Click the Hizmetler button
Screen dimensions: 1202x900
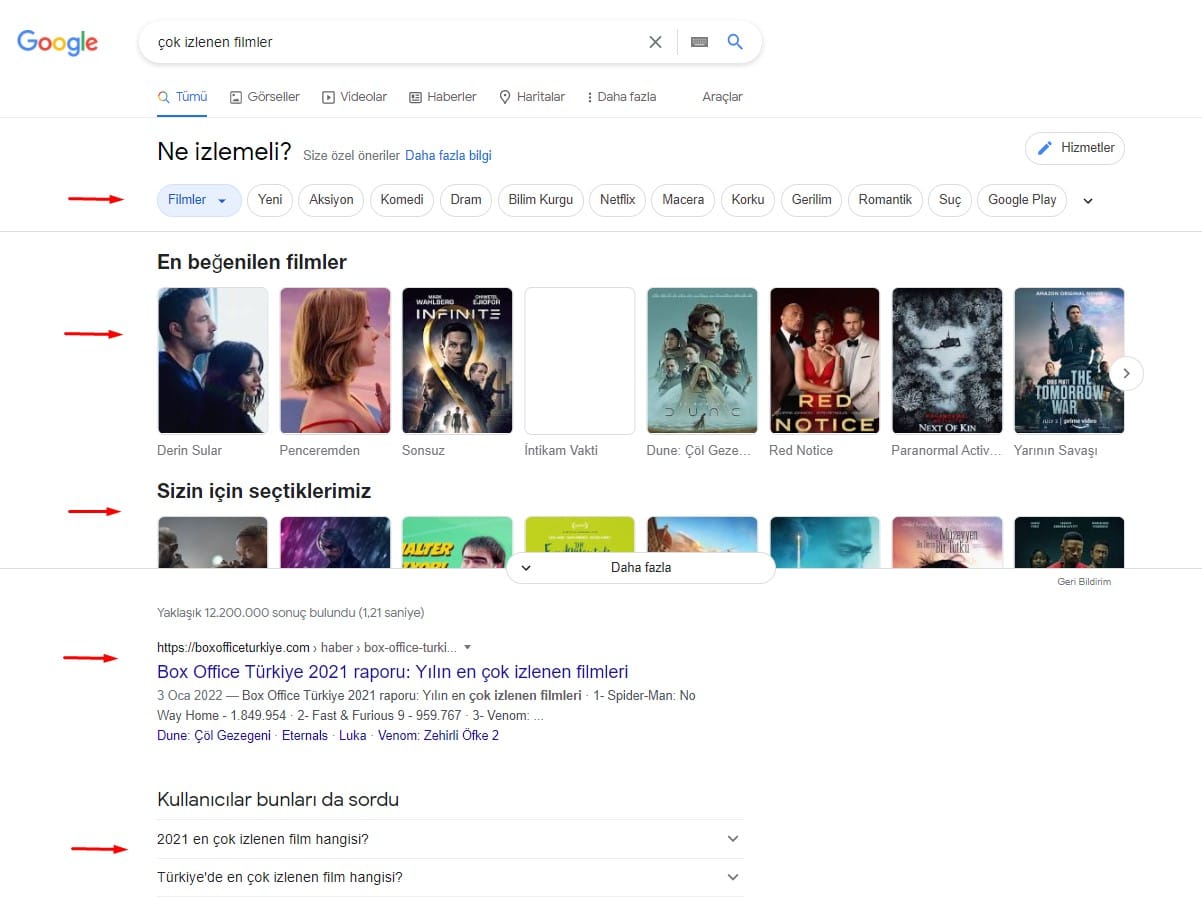1075,148
